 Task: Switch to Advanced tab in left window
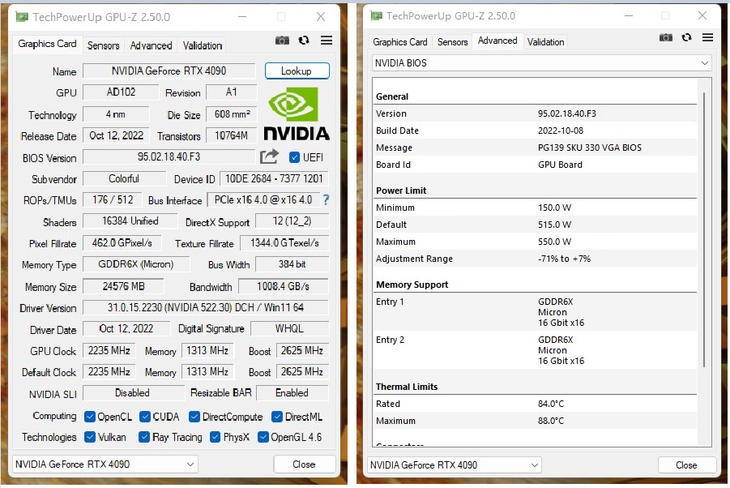click(x=151, y=46)
